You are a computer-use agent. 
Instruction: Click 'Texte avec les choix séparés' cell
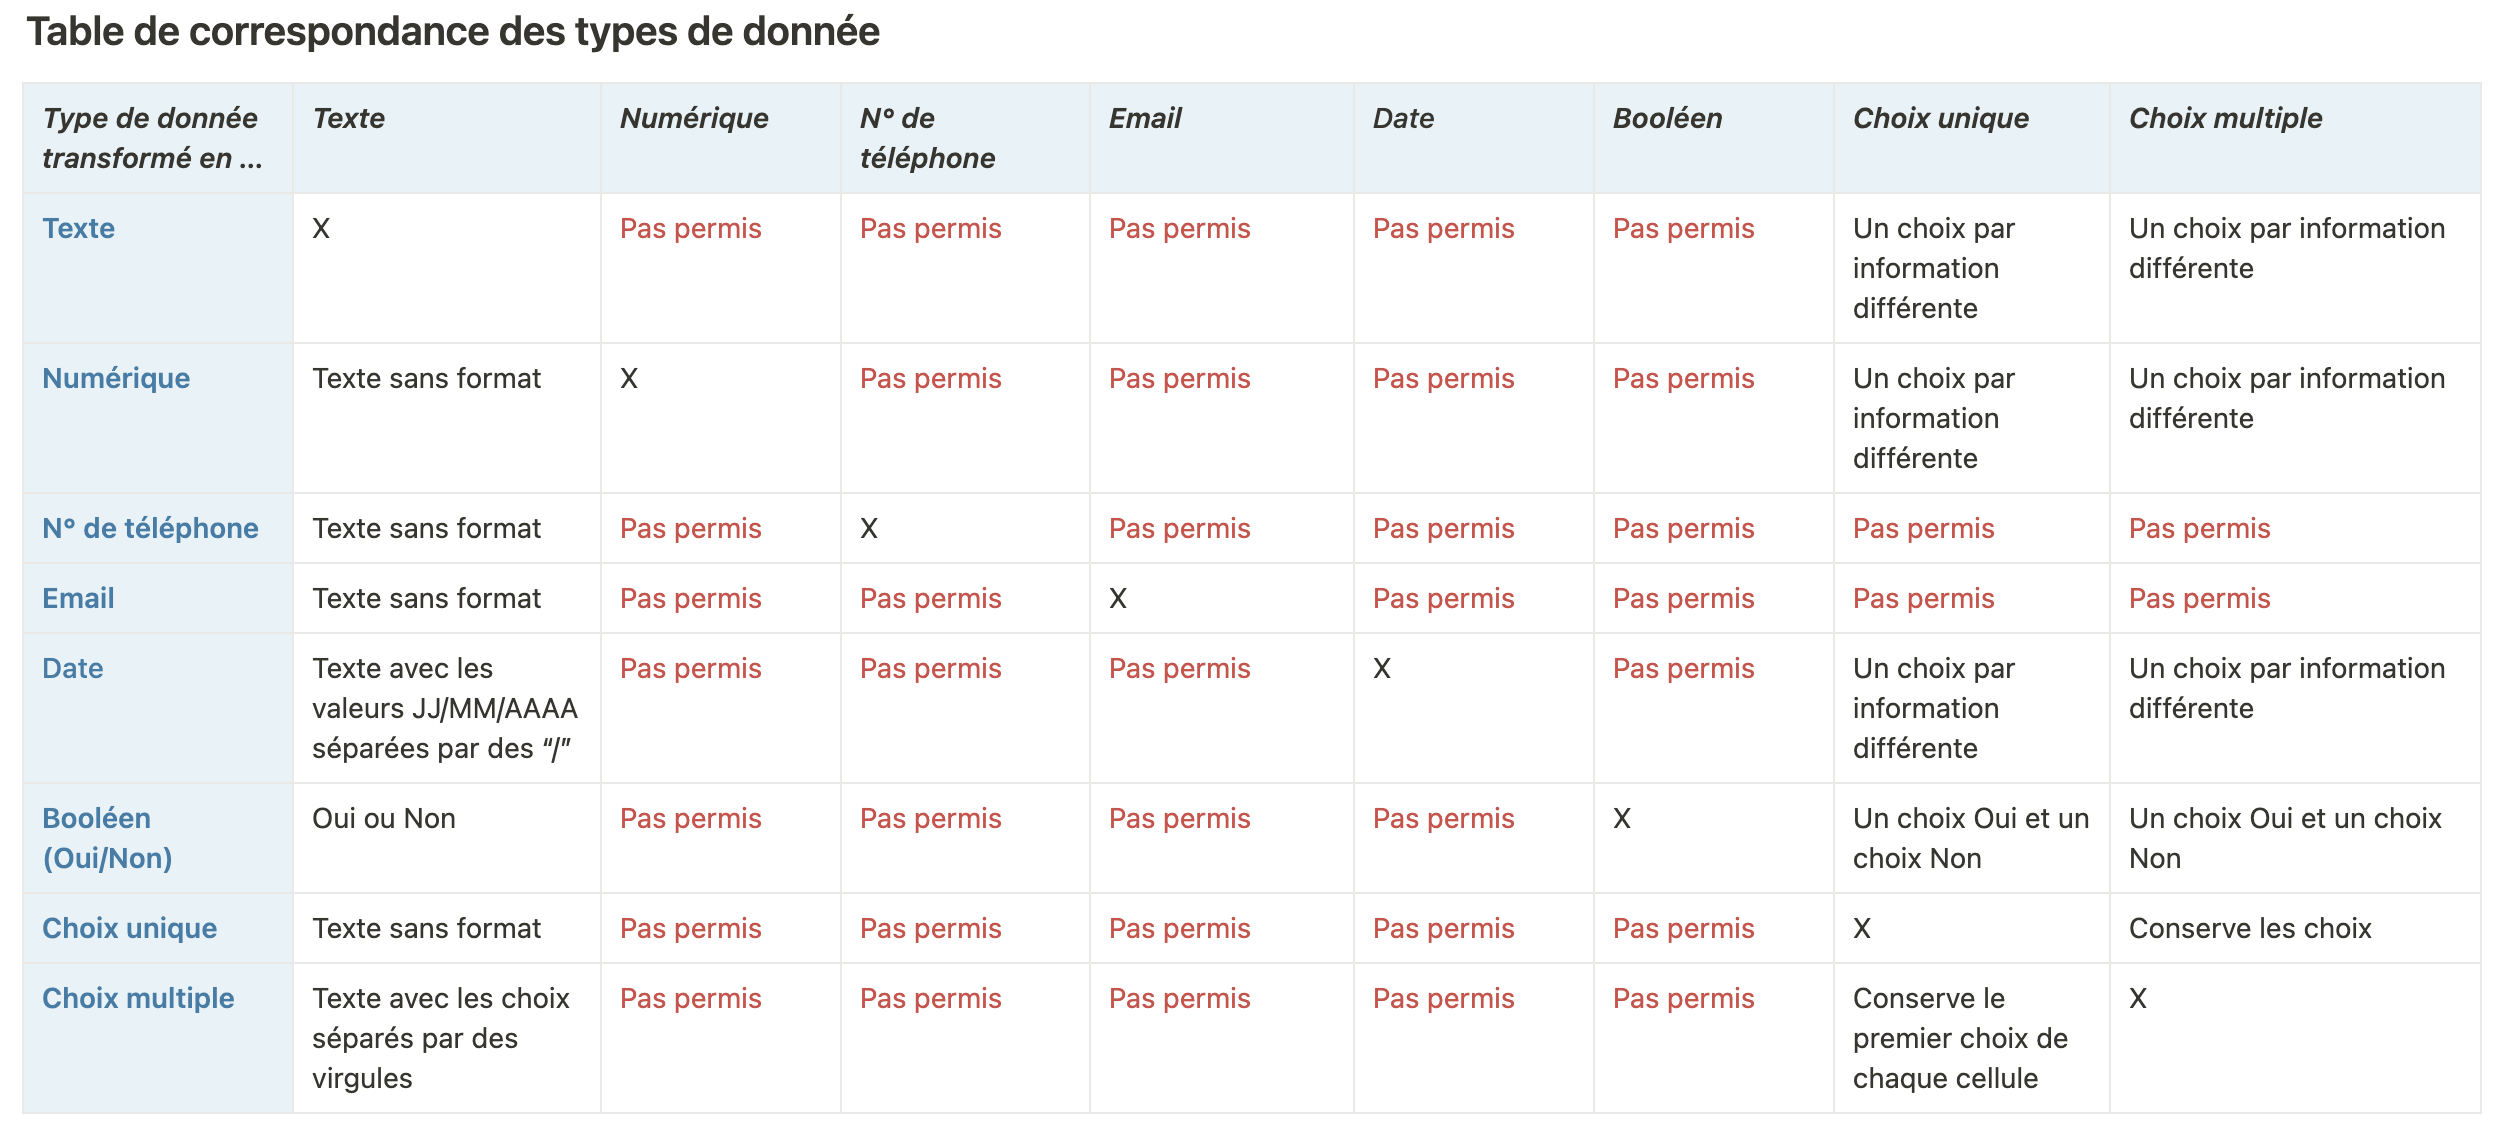[441, 1038]
